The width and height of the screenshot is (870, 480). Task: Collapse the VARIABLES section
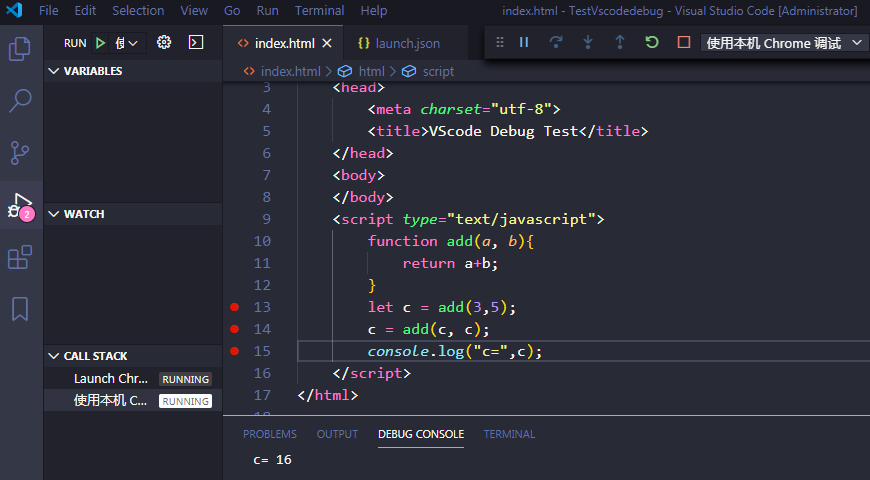tap(92, 72)
